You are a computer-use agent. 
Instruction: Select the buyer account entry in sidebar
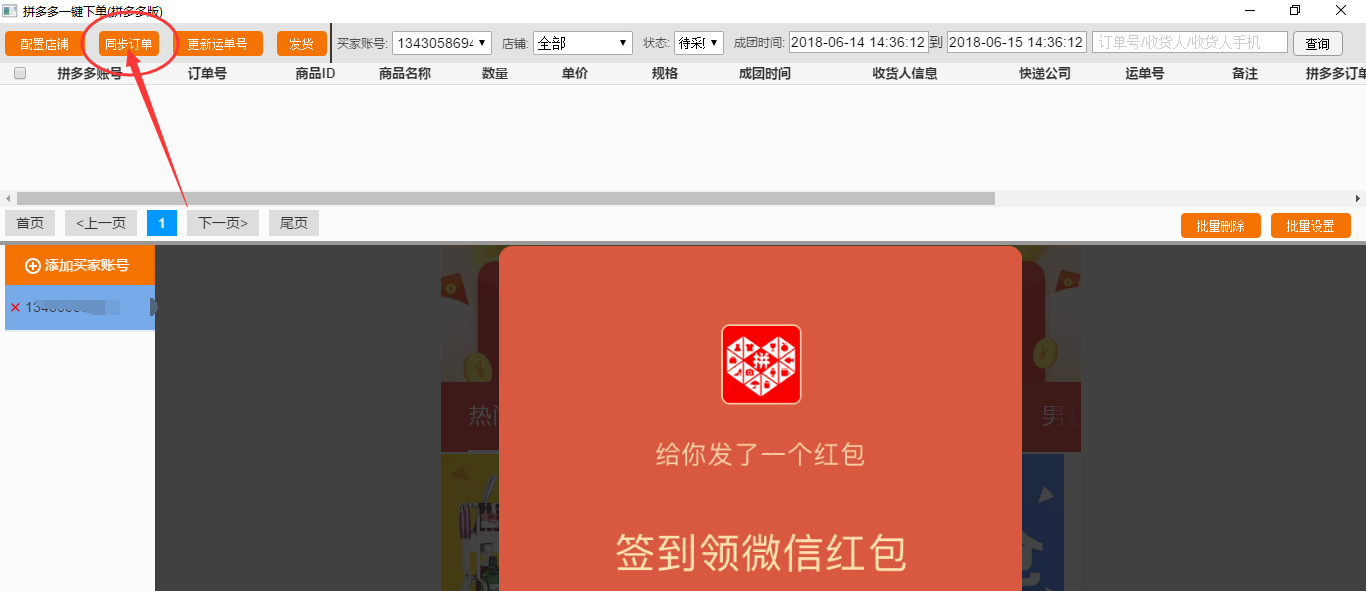pos(80,307)
